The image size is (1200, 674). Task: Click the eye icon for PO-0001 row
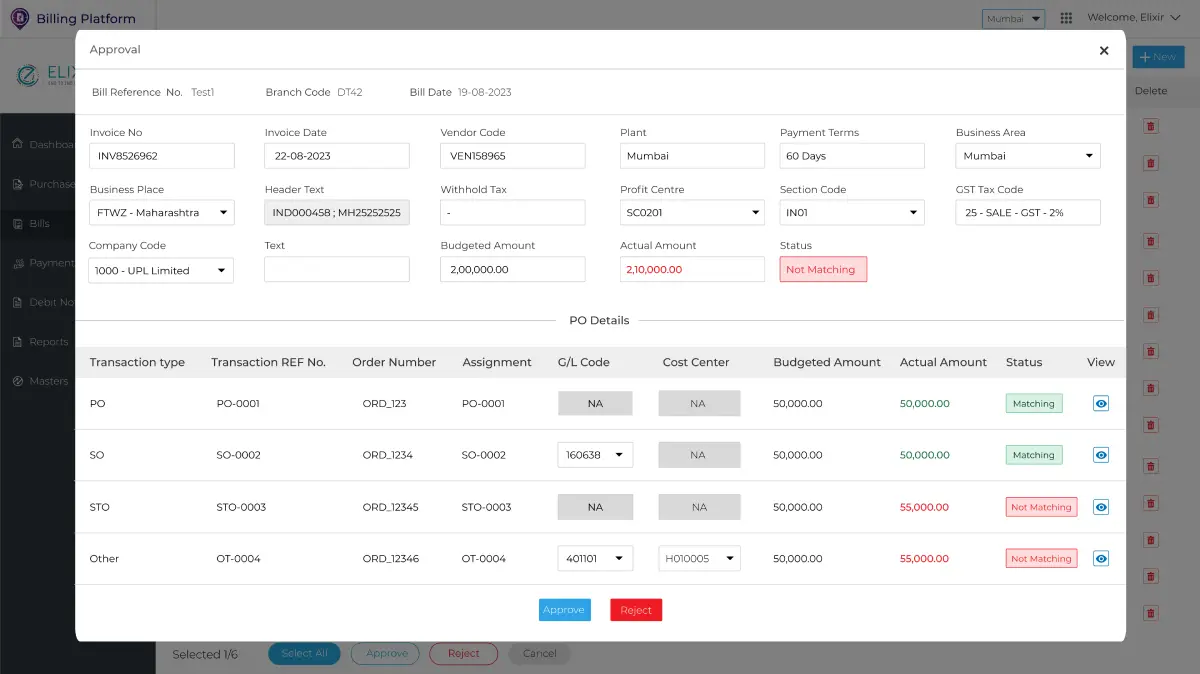click(x=1100, y=404)
